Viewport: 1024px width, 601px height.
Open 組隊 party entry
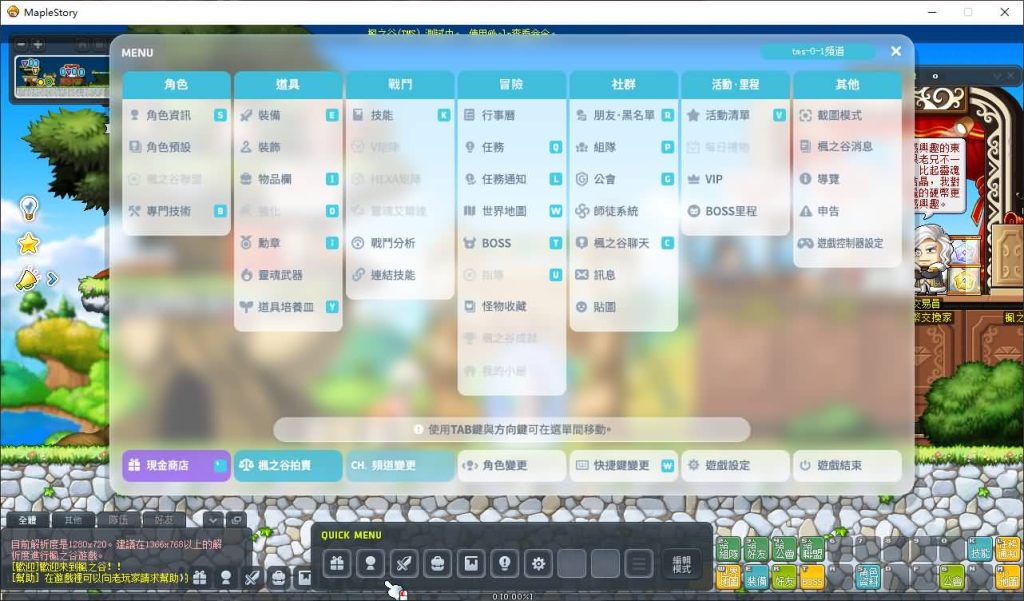[624, 147]
